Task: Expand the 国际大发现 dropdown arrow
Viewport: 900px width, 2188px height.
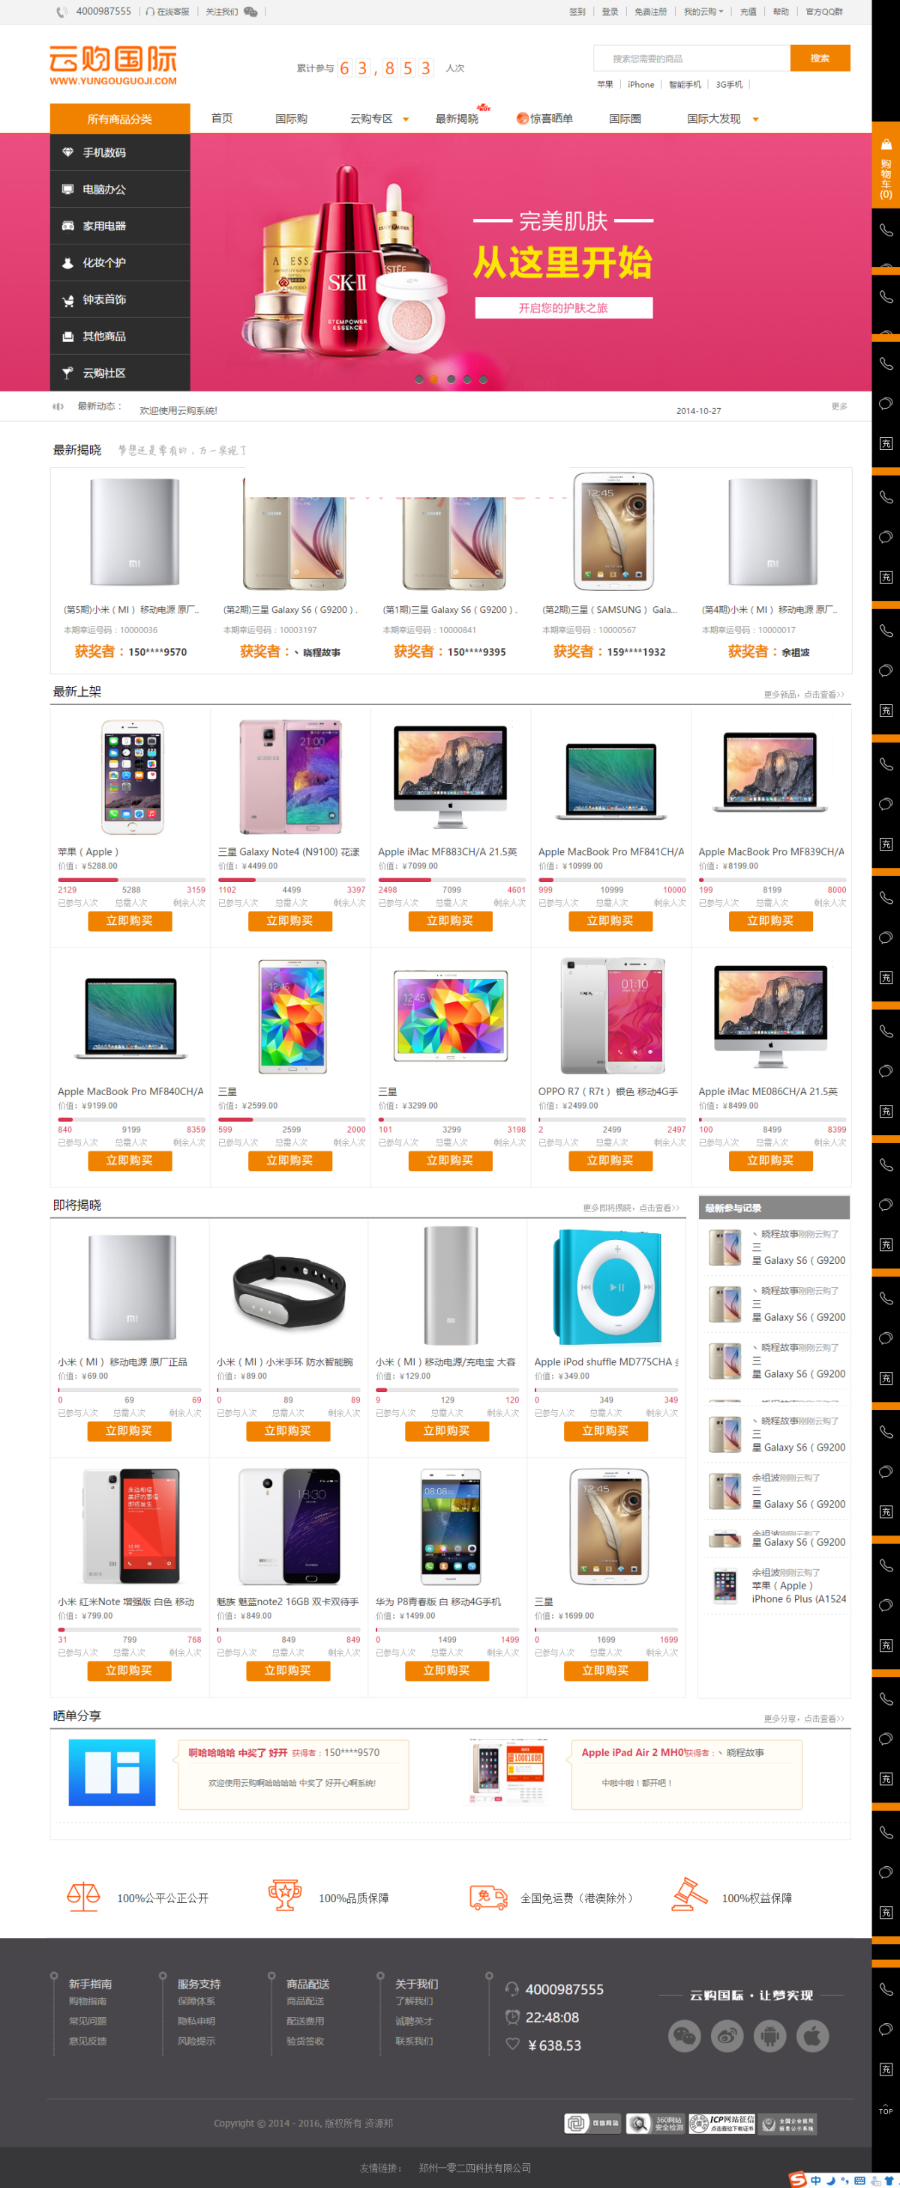Action: coord(756,119)
